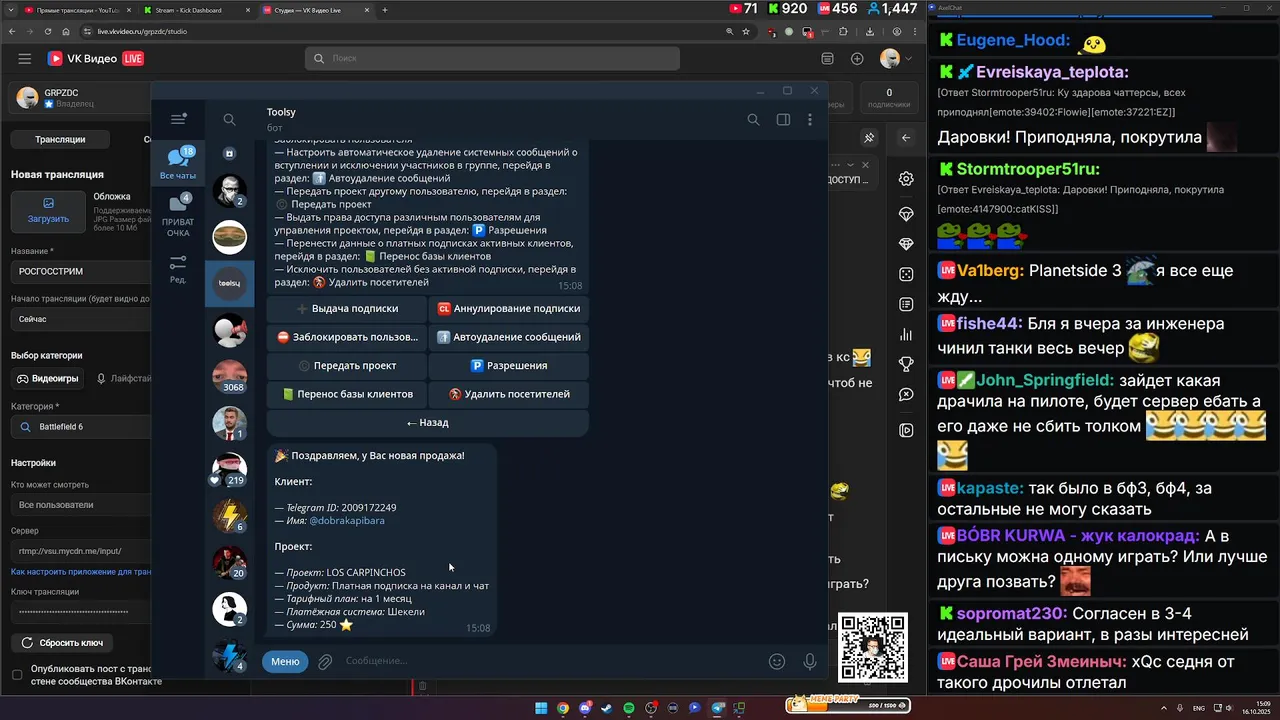Click the diamond icon in VK sidebar
This screenshot has height=720, width=1280.
click(x=906, y=244)
